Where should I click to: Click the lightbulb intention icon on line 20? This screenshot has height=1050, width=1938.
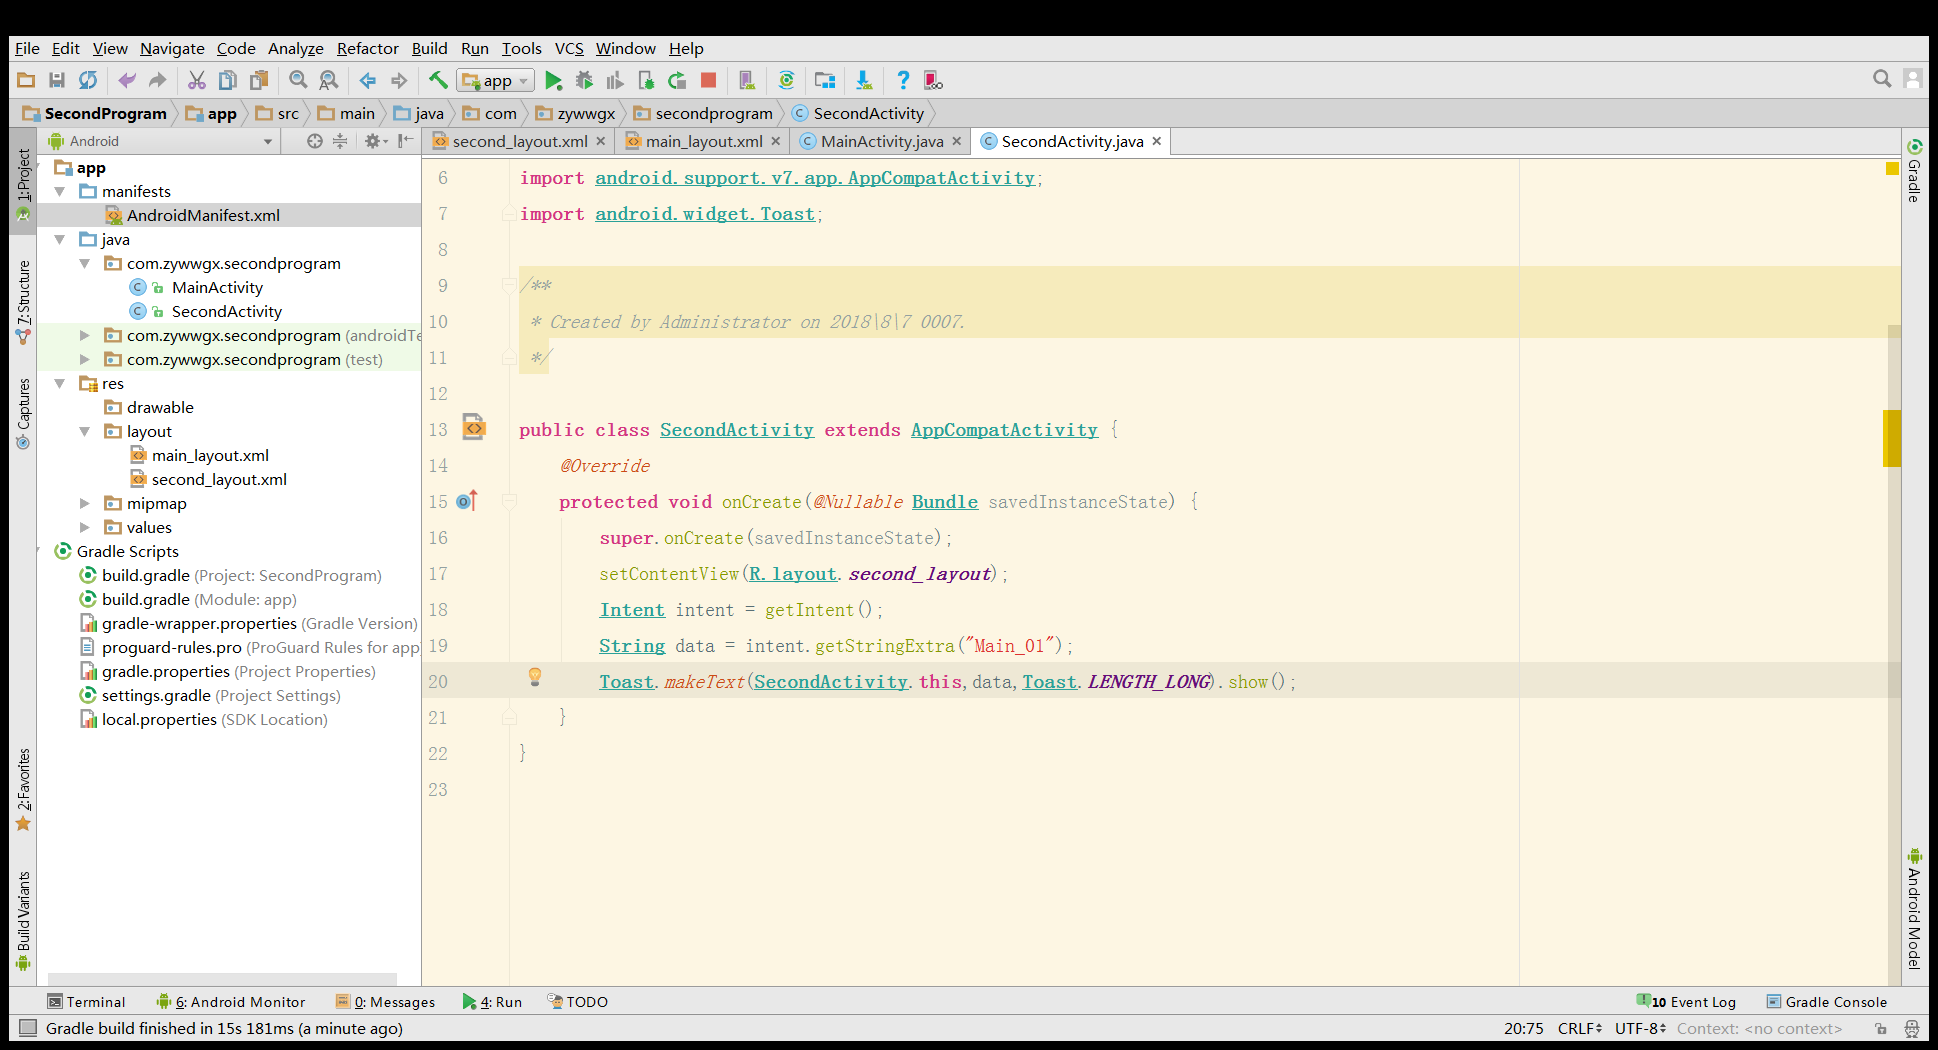(x=535, y=677)
